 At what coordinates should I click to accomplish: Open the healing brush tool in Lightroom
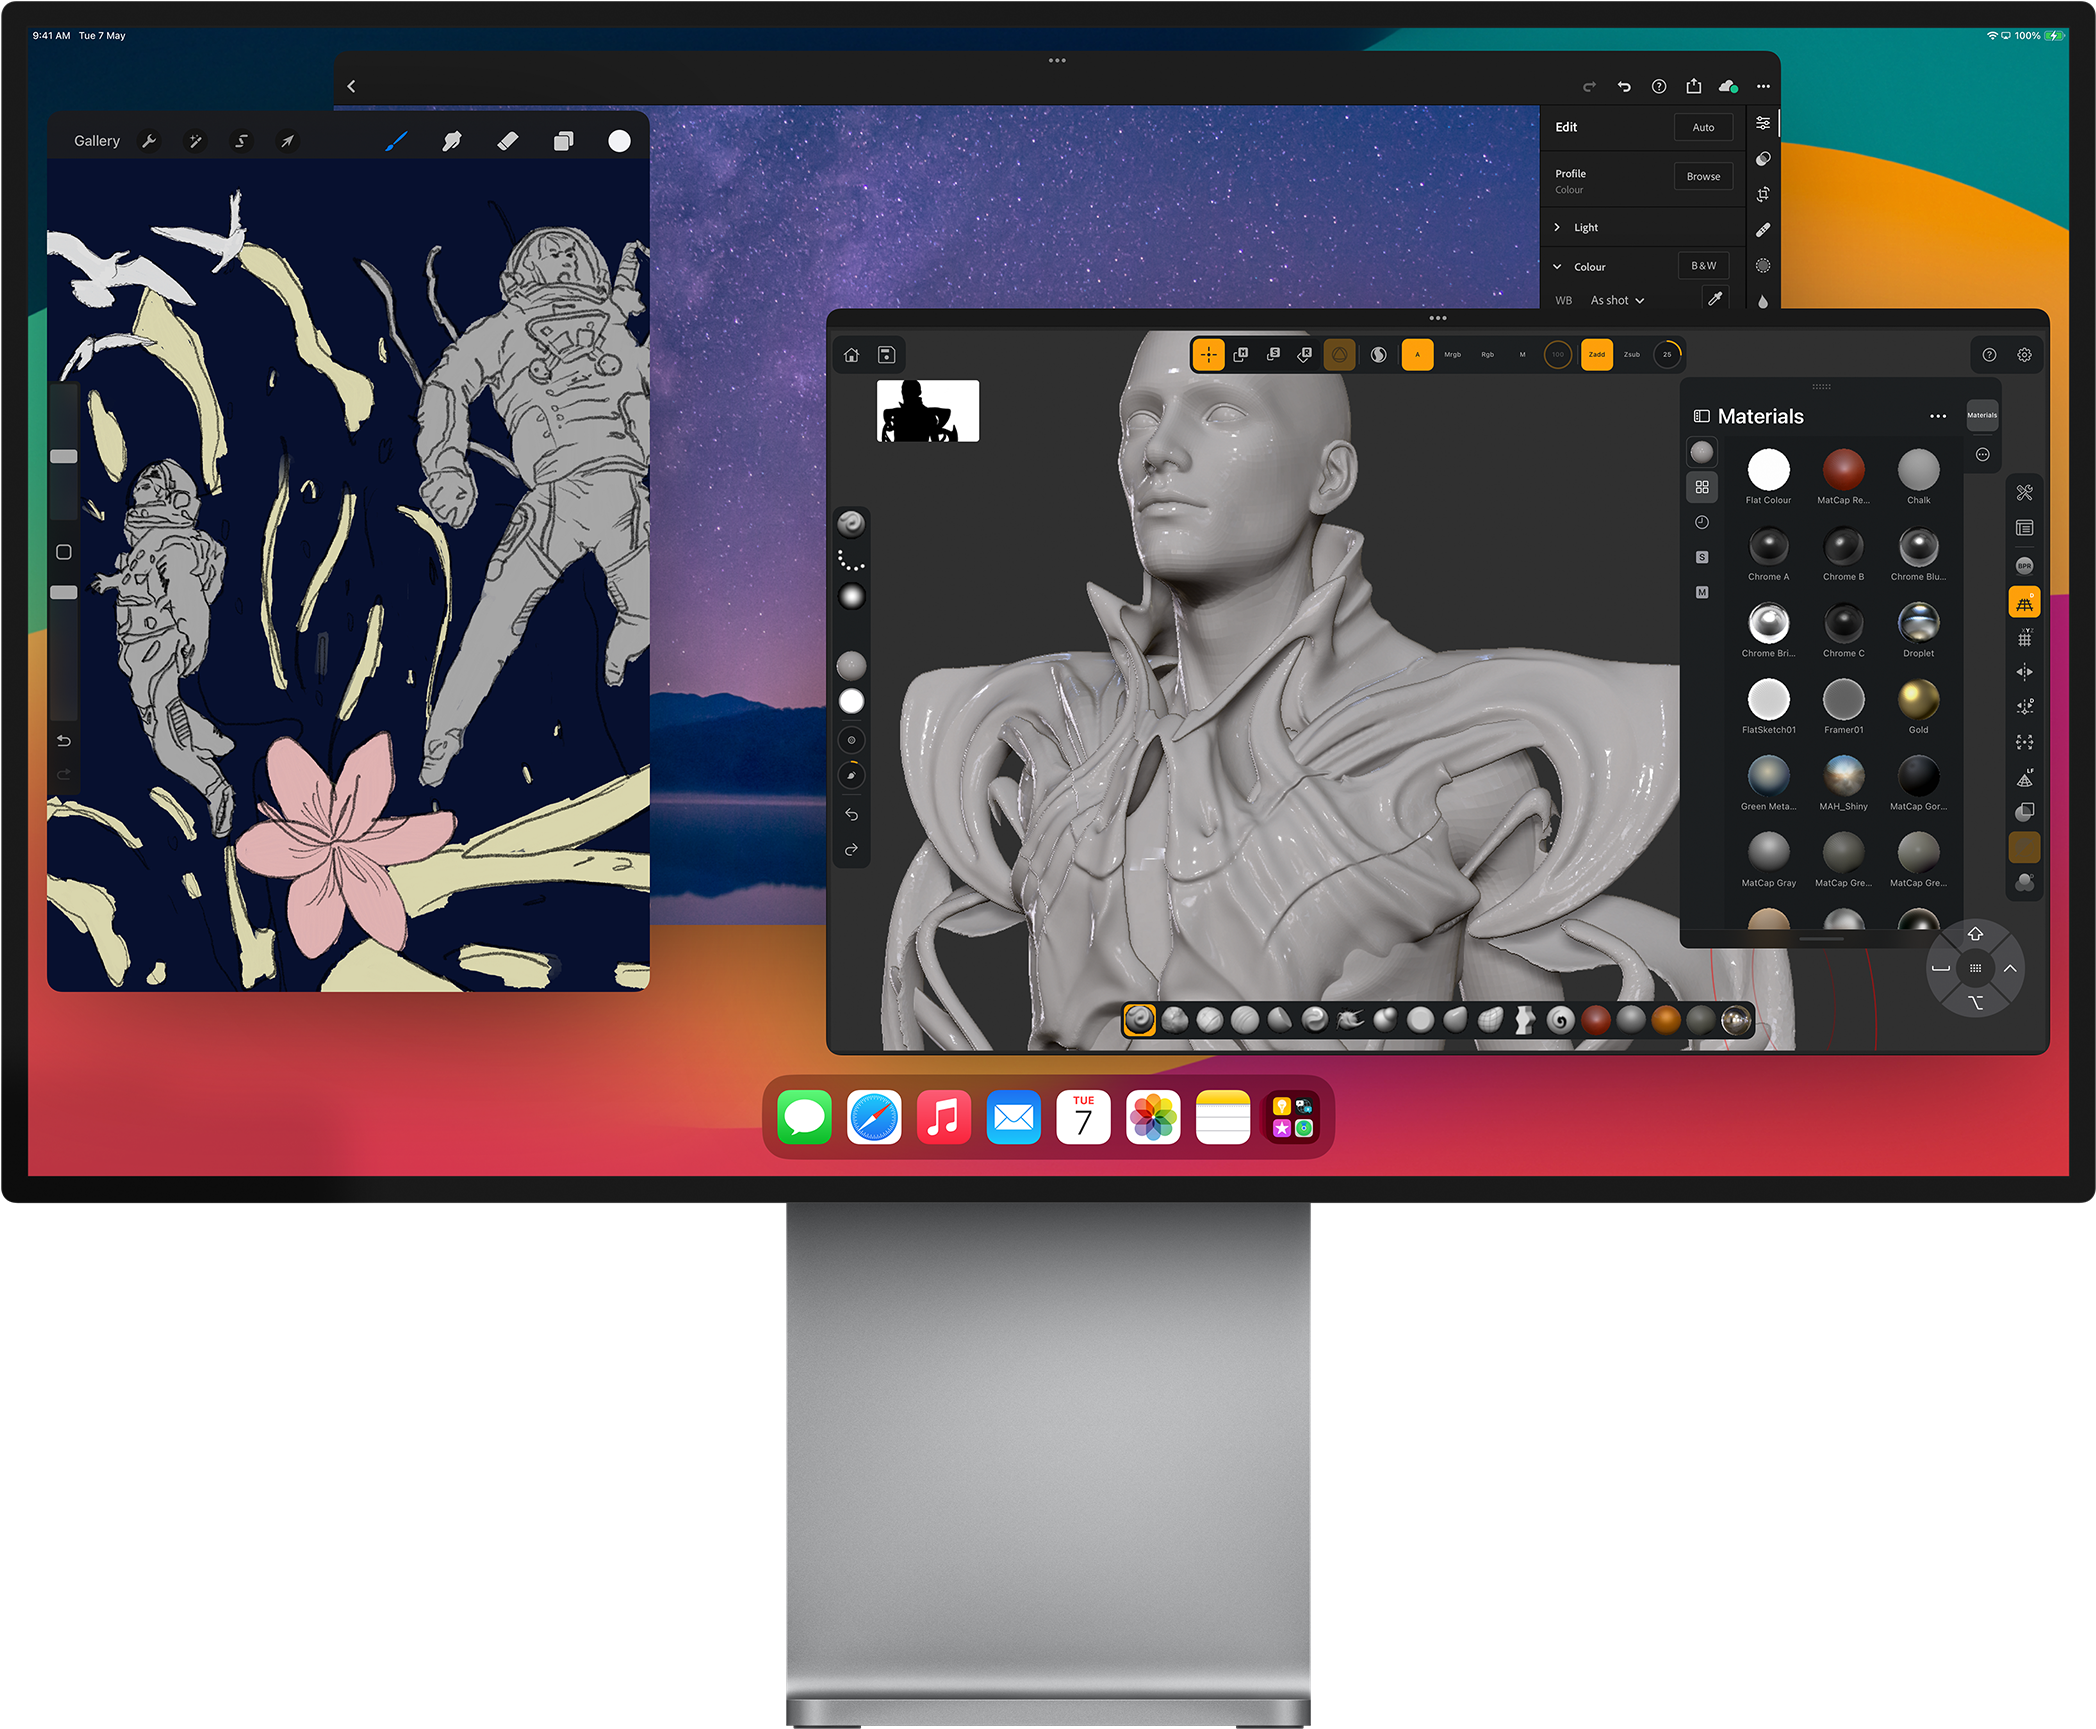point(1763,230)
